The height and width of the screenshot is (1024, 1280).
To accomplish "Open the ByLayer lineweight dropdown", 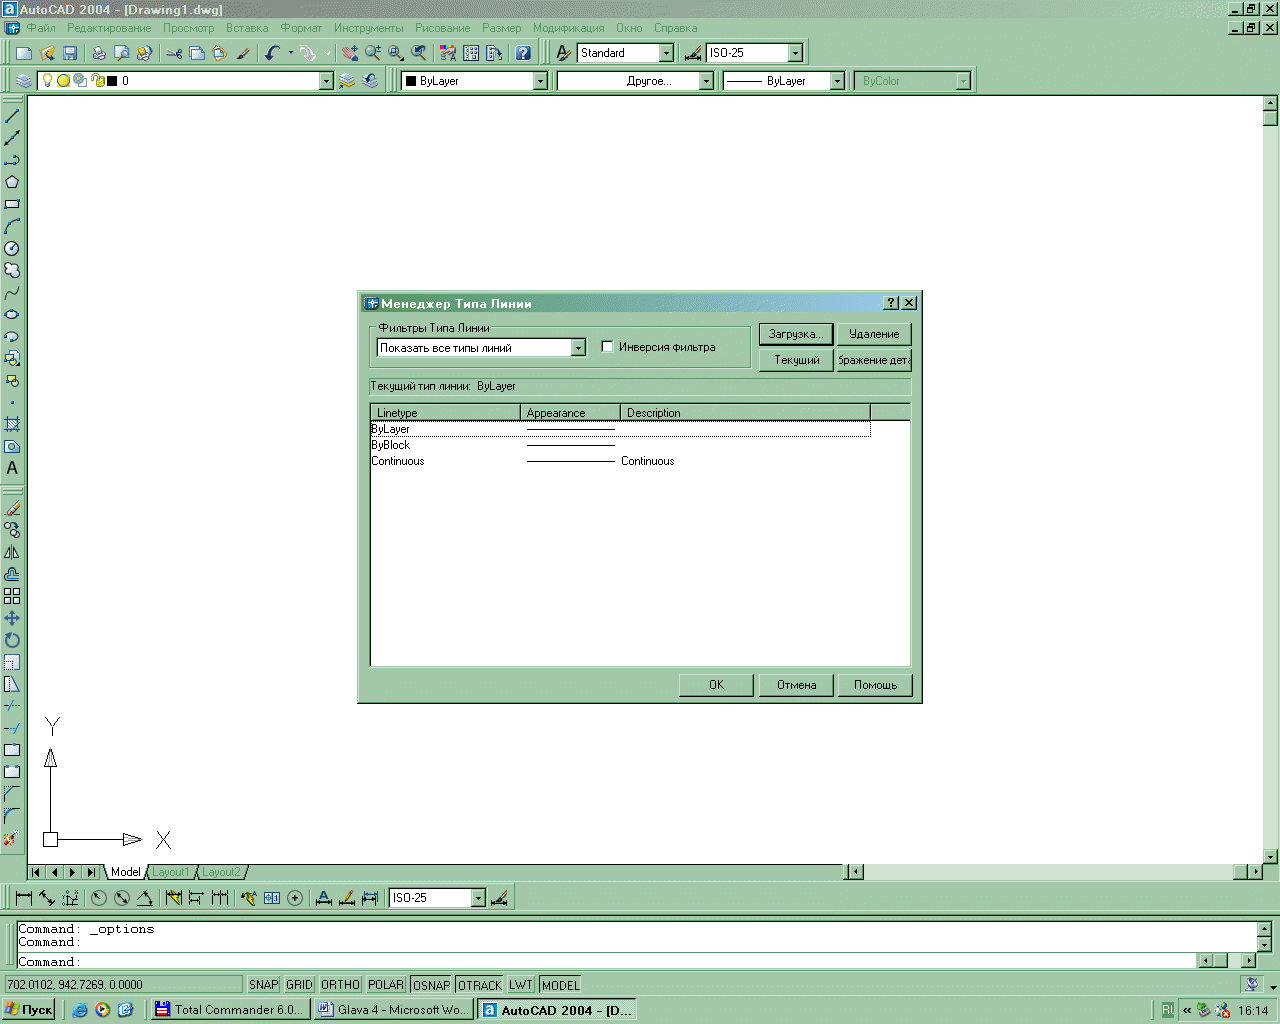I will click(838, 81).
